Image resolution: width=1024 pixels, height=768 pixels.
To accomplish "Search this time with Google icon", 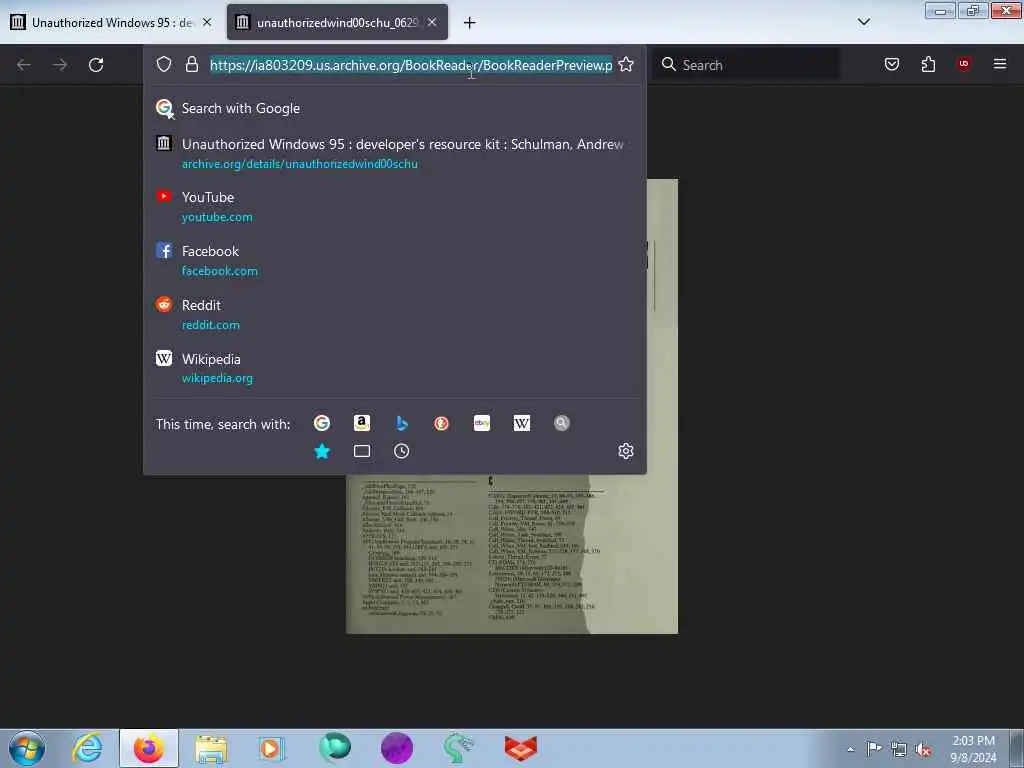I will coord(322,423).
